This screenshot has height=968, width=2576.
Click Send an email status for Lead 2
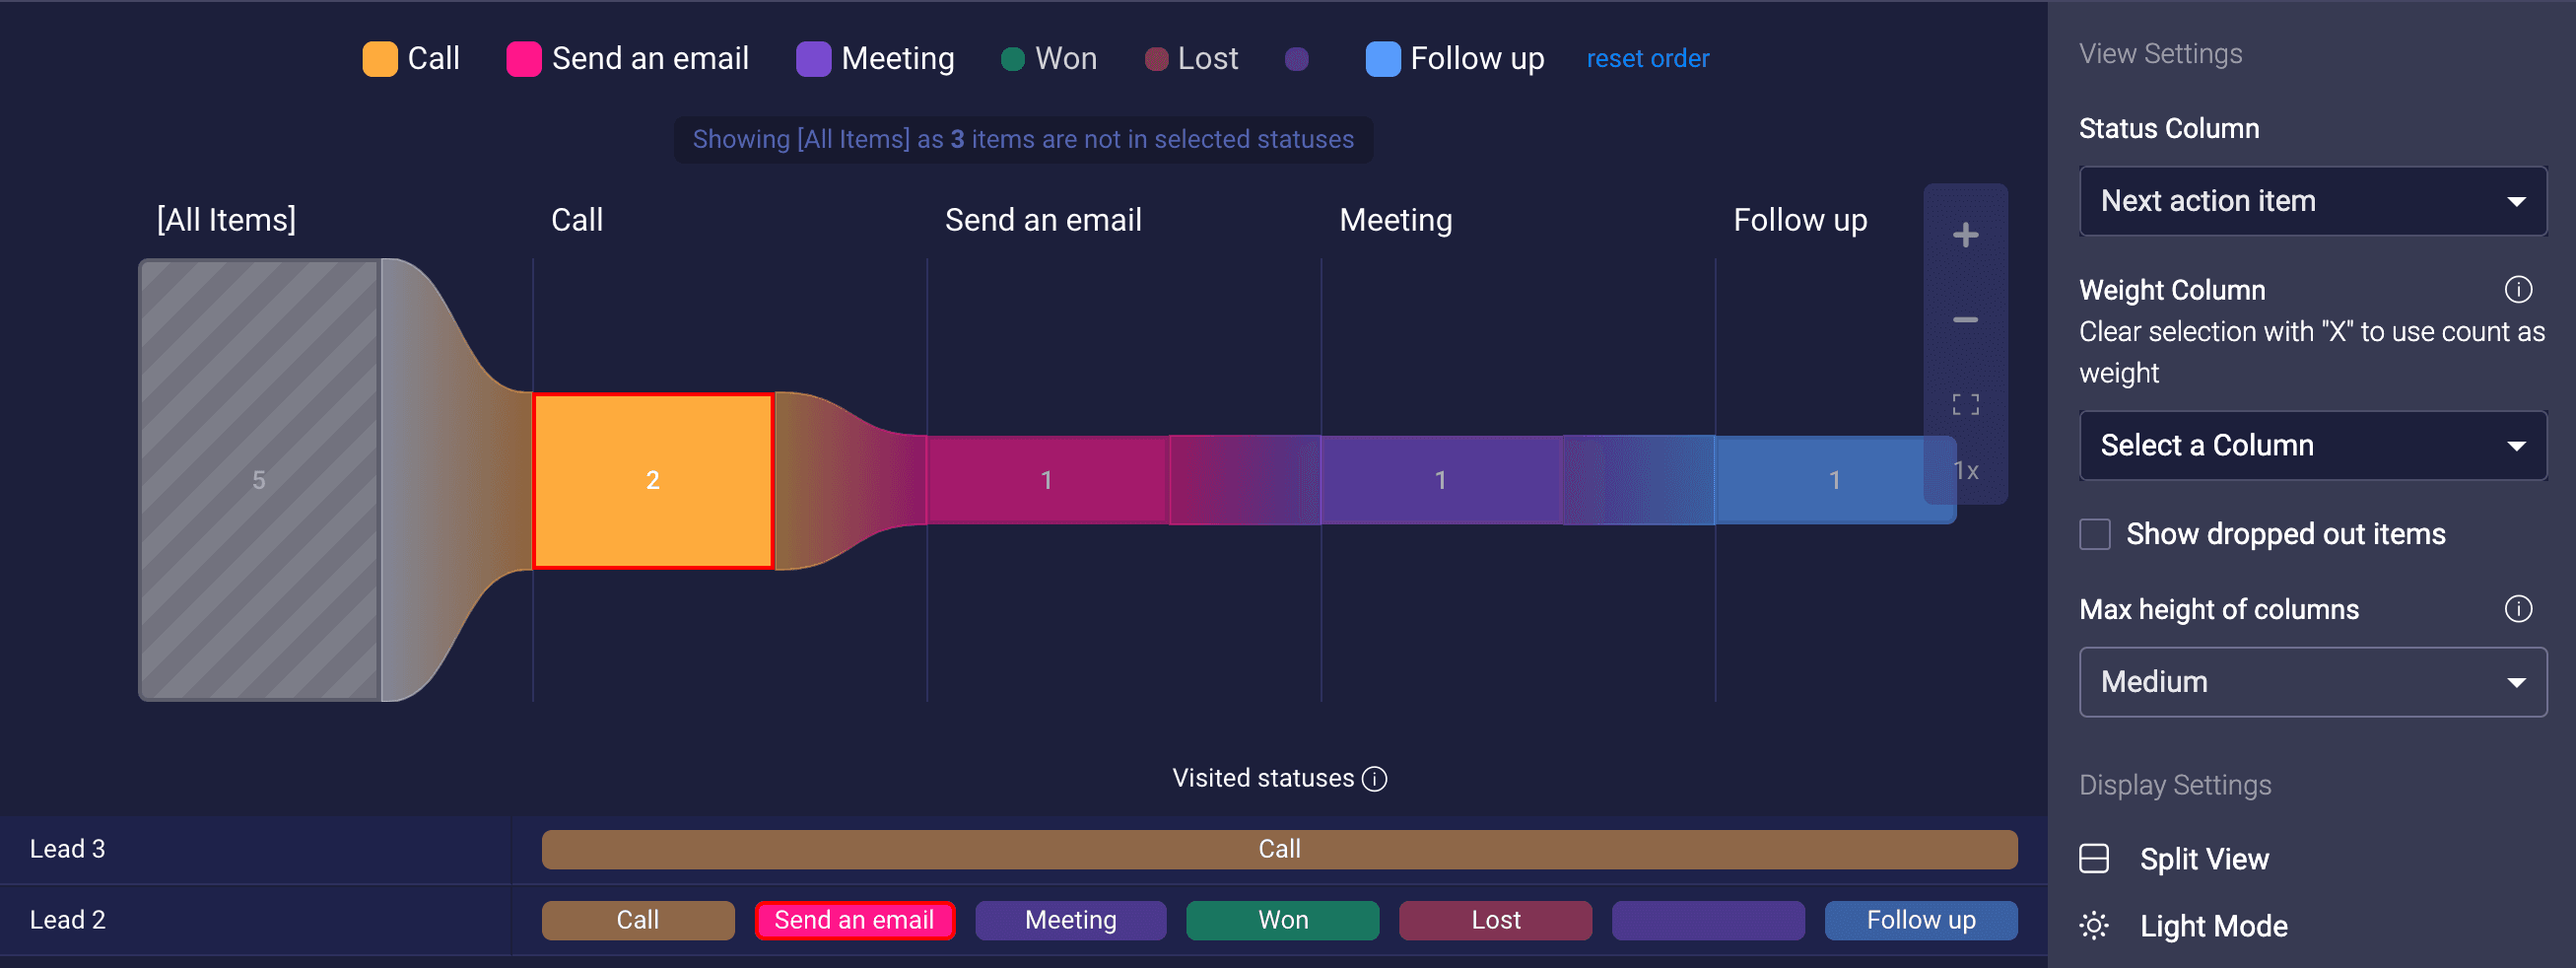click(x=854, y=920)
